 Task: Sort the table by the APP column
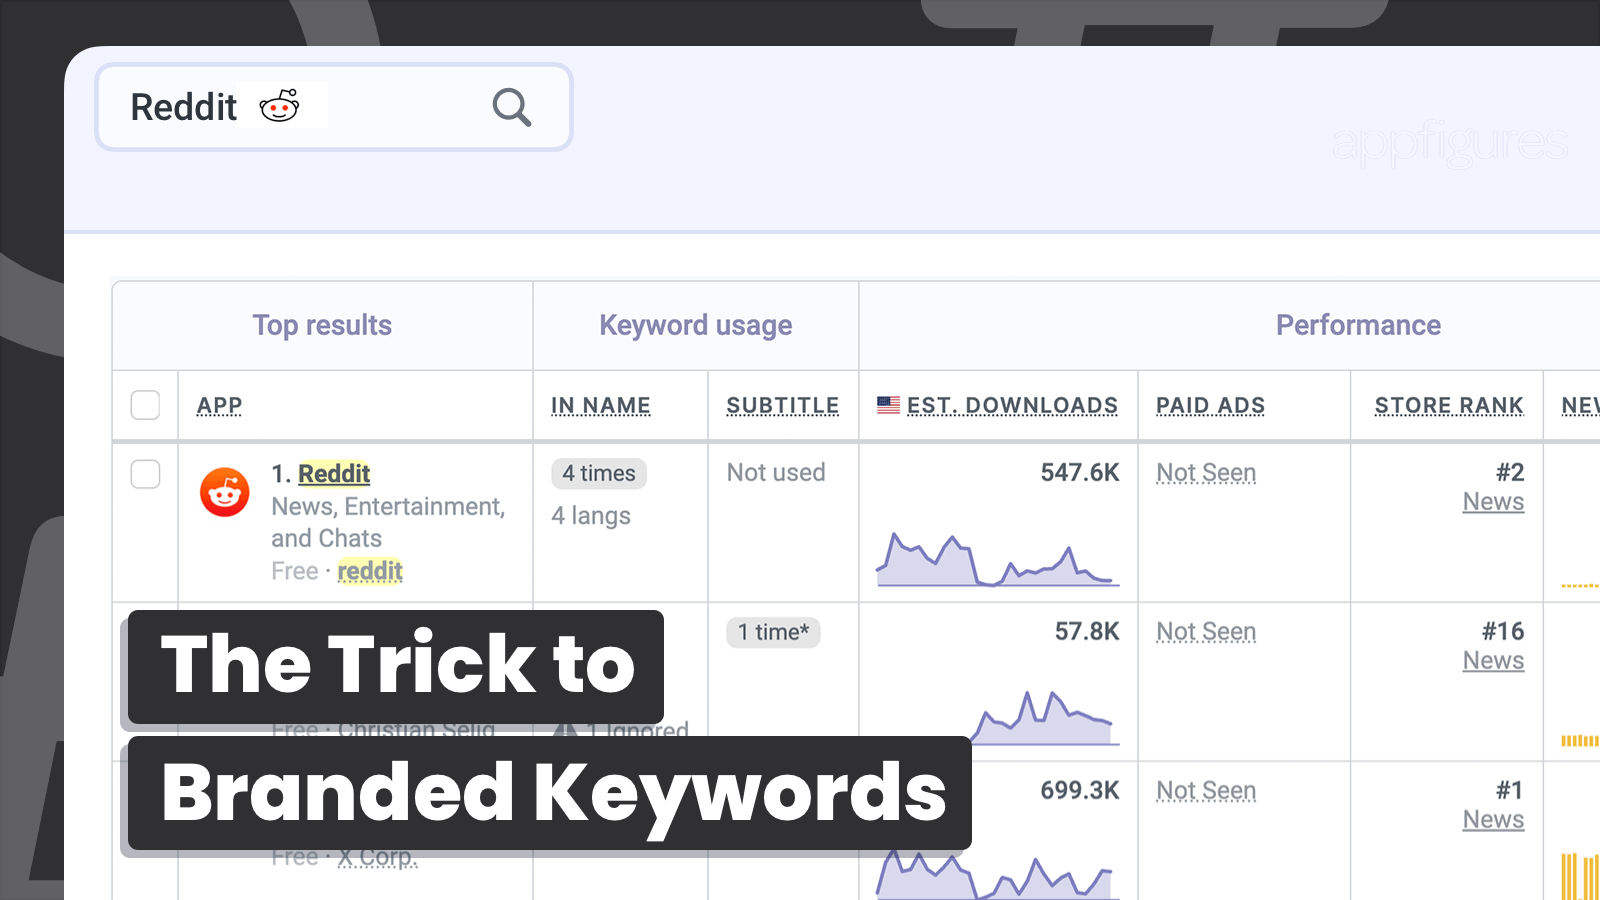[219, 405]
